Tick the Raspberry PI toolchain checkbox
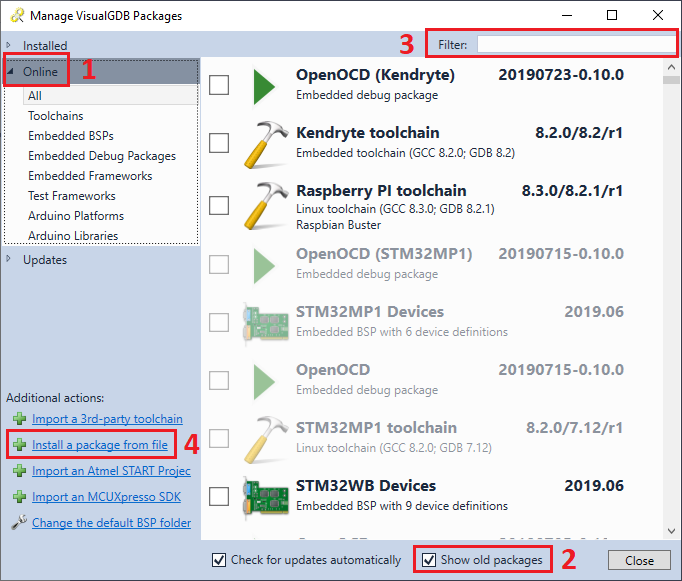Image resolution: width=682 pixels, height=581 pixels. point(219,205)
